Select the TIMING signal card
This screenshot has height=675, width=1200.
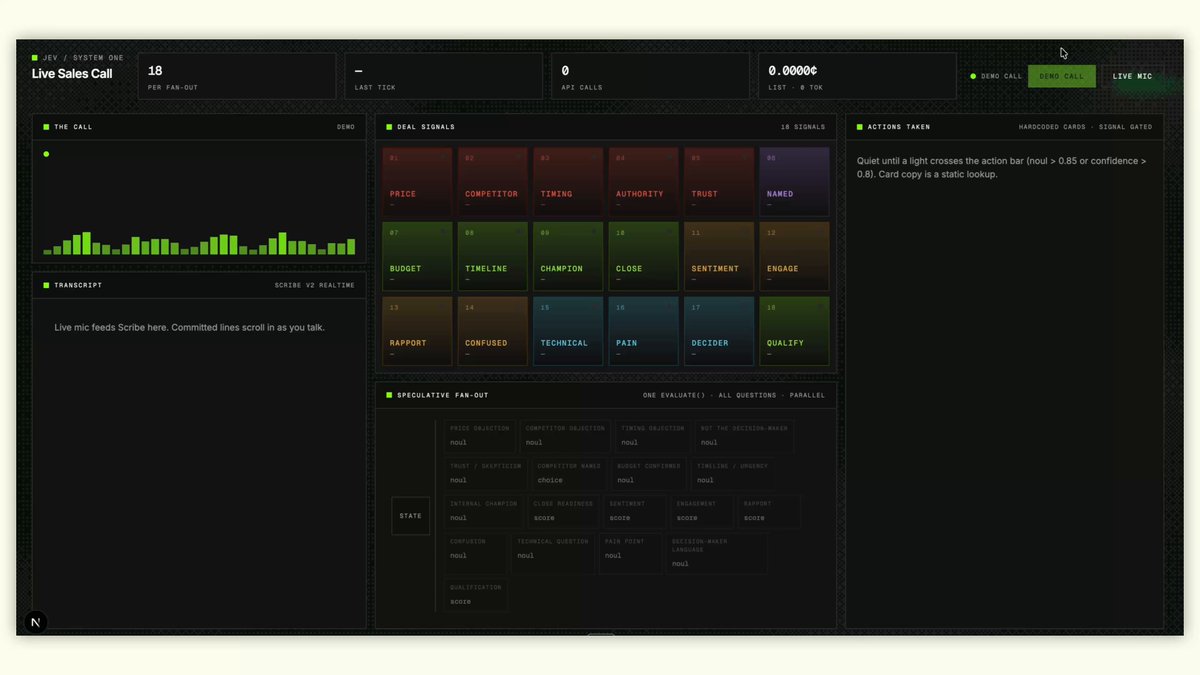click(x=568, y=181)
